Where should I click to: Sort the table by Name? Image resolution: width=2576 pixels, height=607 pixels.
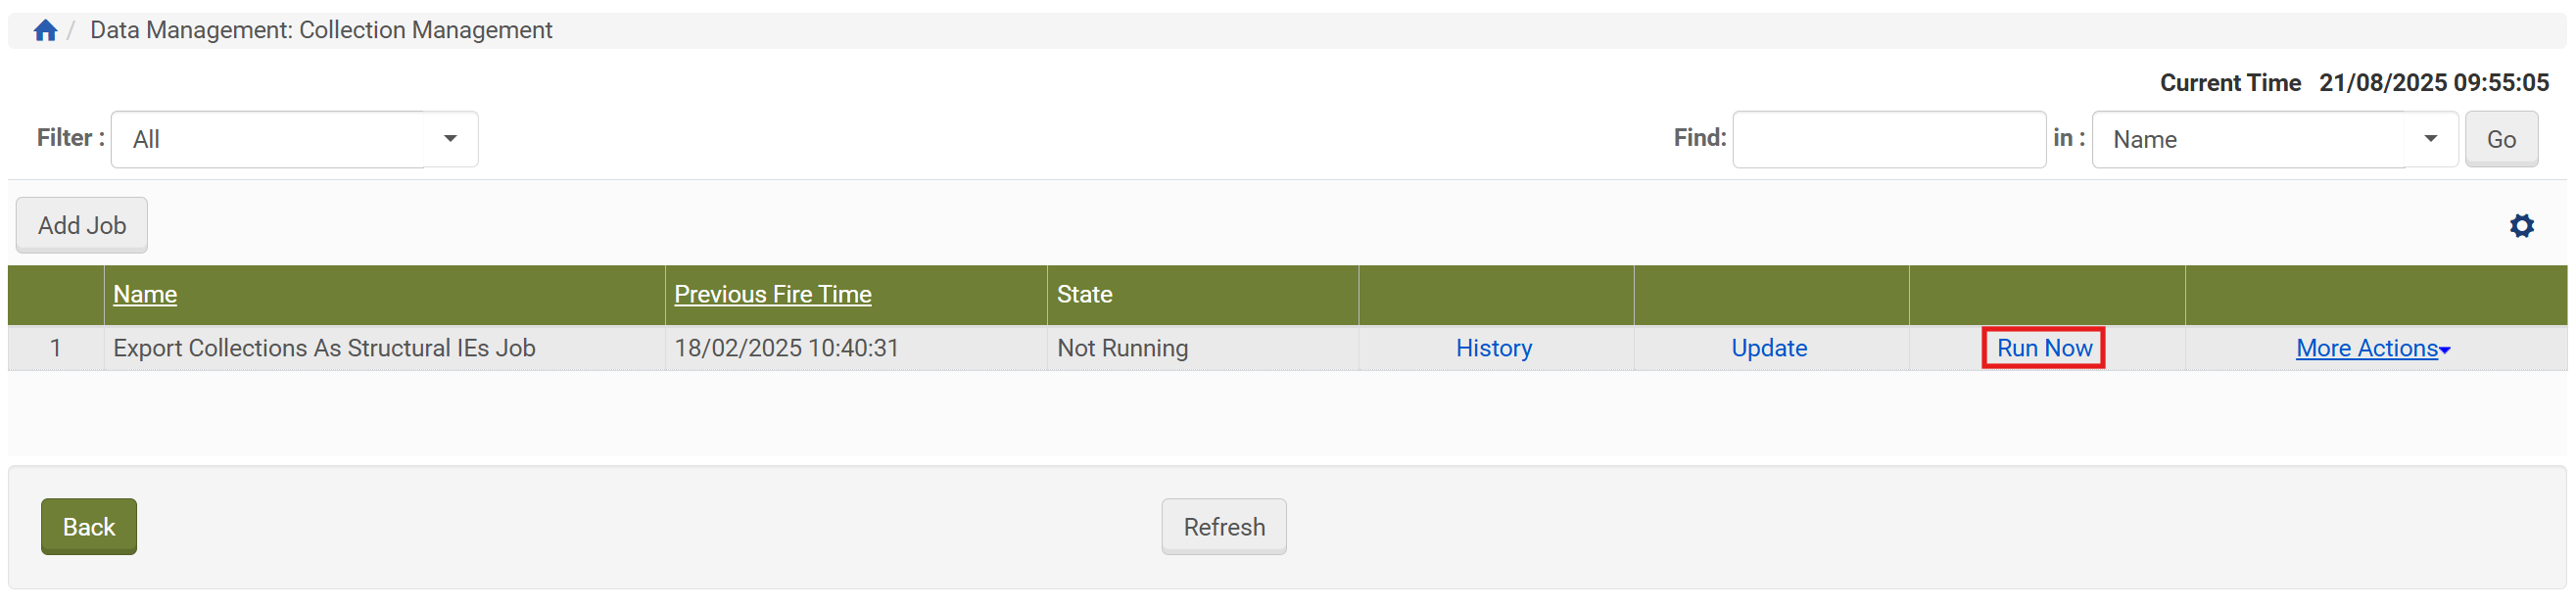144,294
